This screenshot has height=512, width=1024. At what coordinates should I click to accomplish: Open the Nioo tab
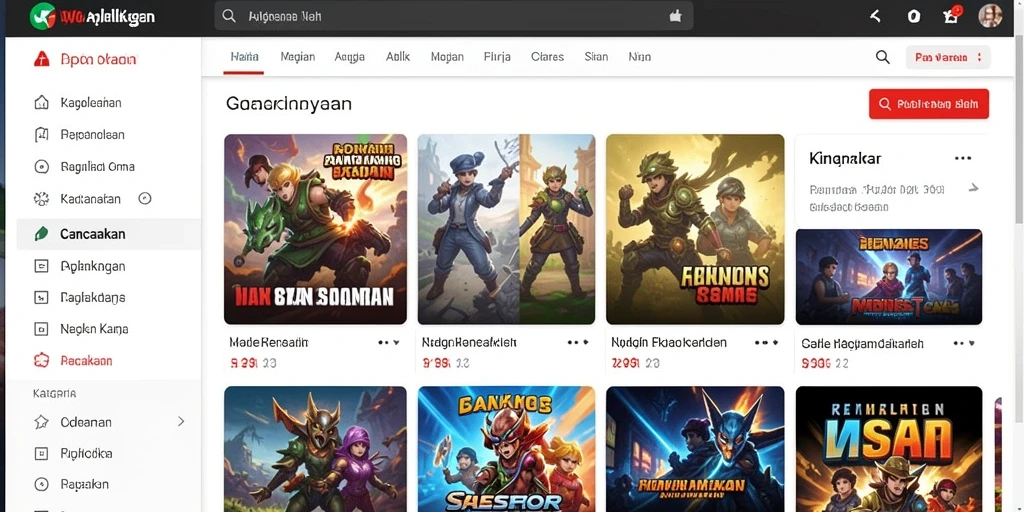pyautogui.click(x=639, y=57)
